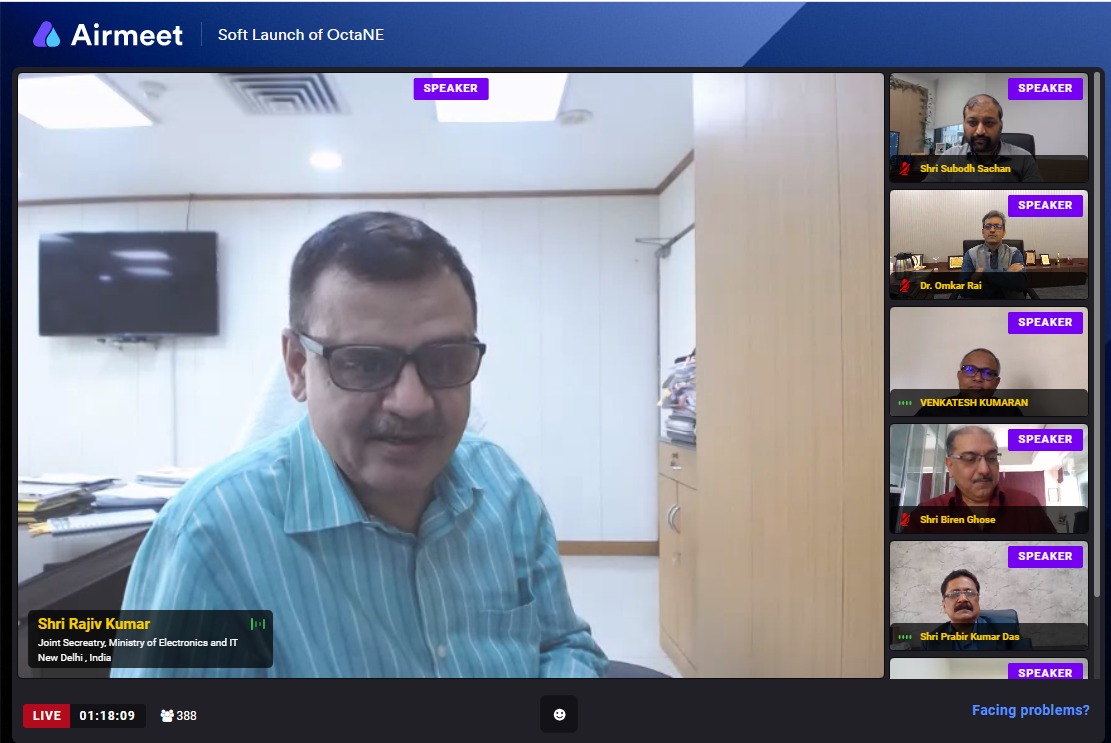Click the speakers list vertical scrollbar
This screenshot has width=1111, height=743.
coord(1098,333)
